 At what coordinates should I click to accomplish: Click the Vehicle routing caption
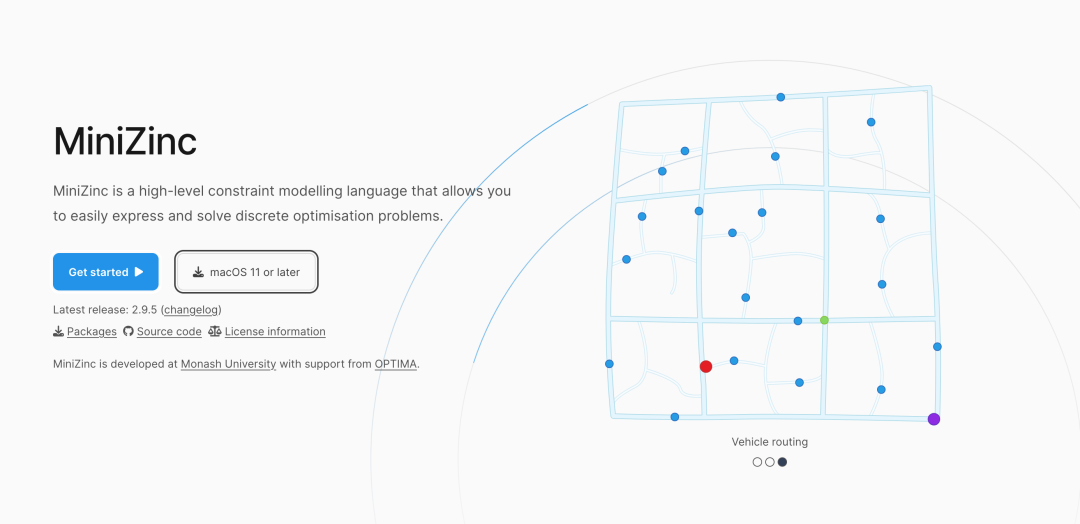click(x=769, y=442)
